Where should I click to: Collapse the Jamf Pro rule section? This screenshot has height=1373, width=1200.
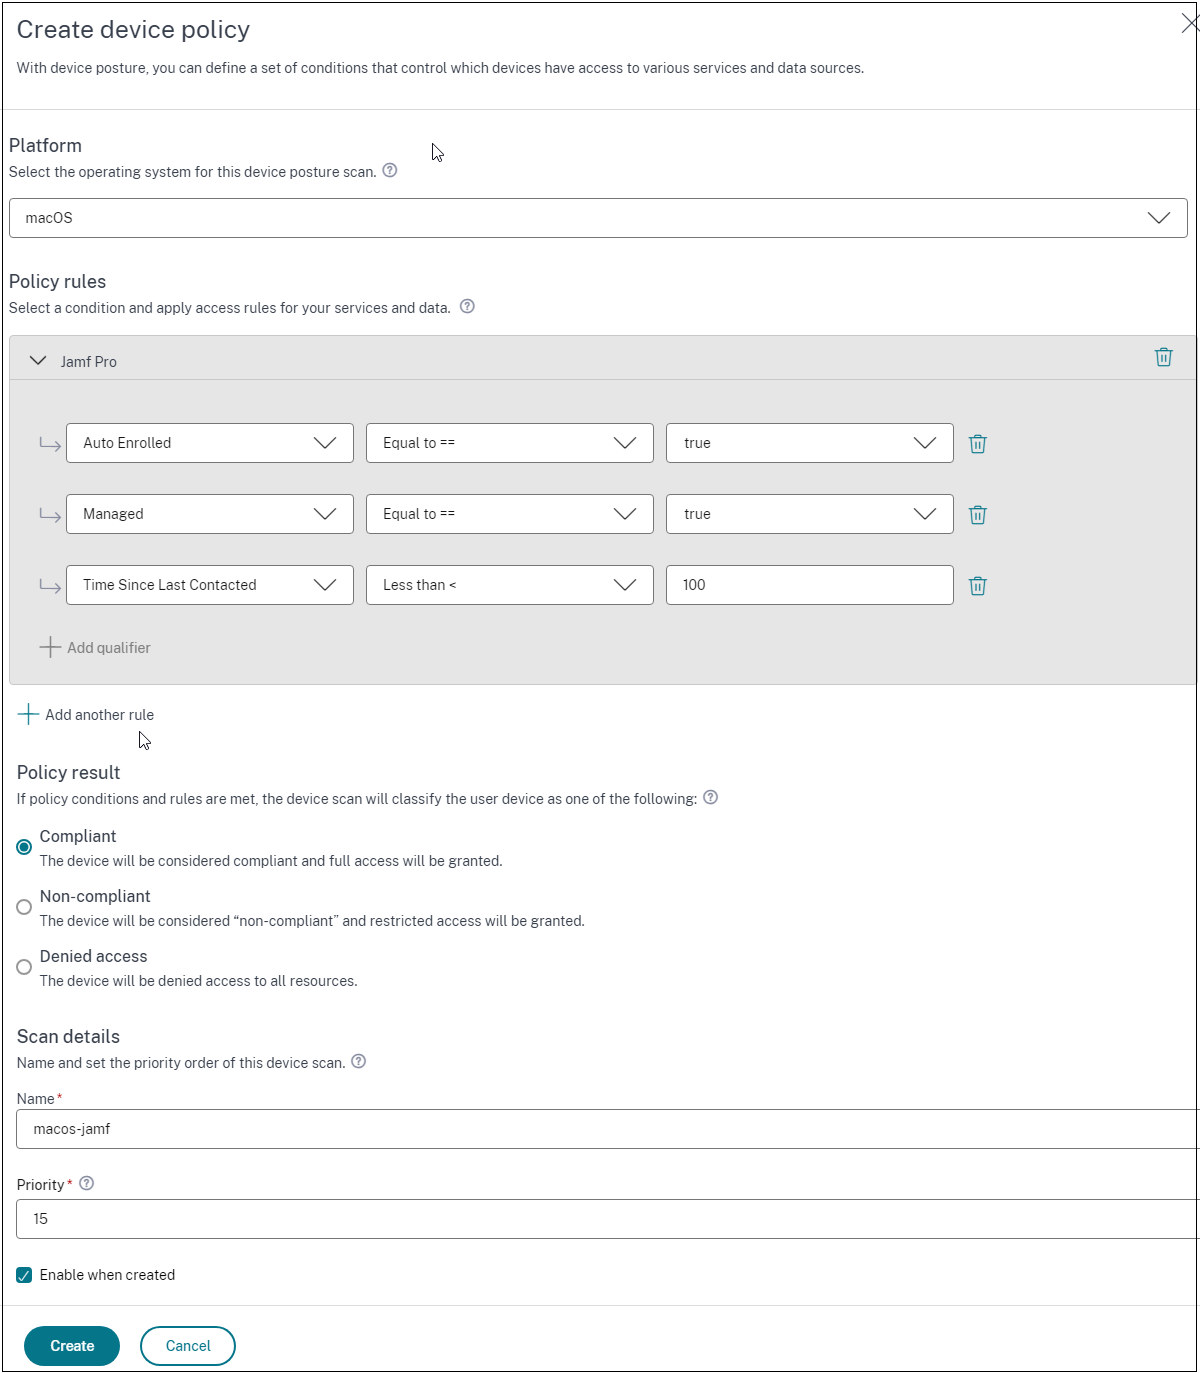tap(38, 361)
